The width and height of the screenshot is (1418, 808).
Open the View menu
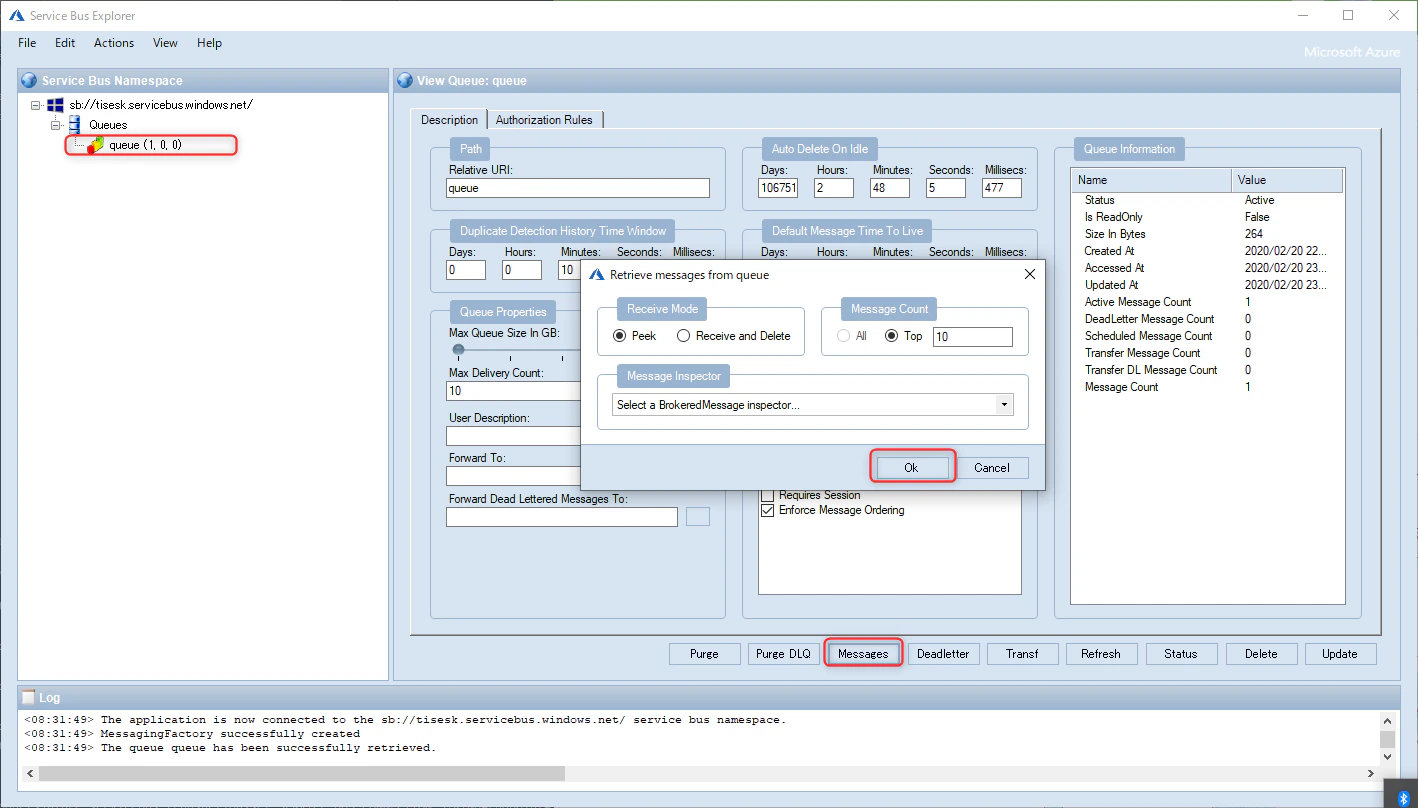166,43
